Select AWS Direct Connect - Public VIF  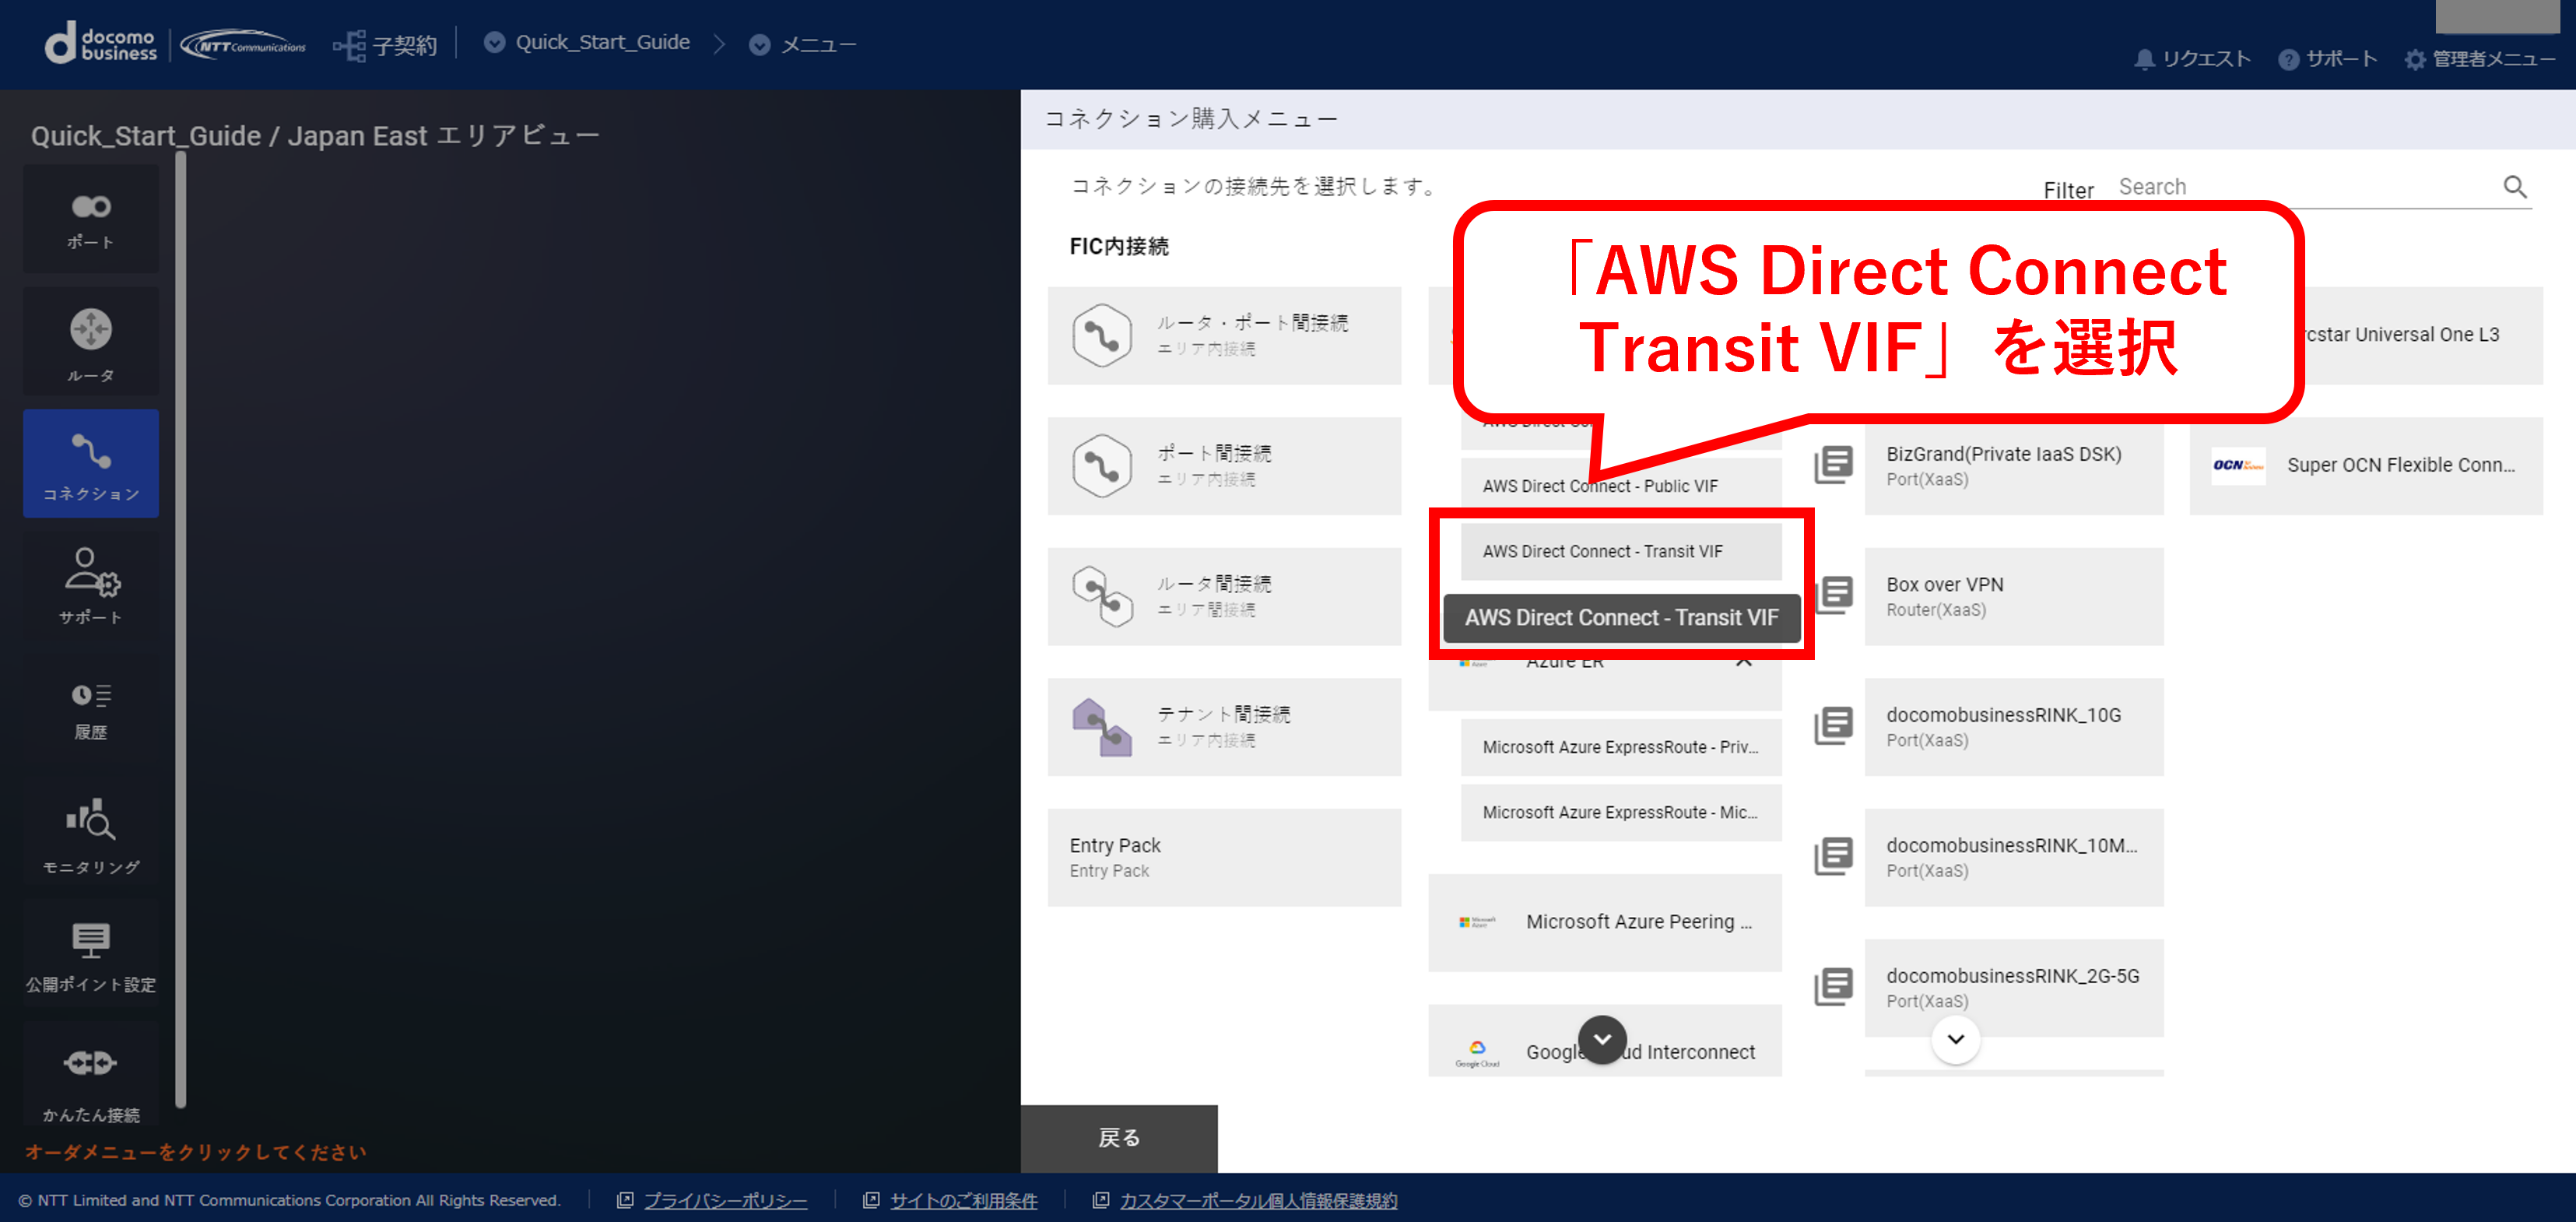(x=1621, y=486)
